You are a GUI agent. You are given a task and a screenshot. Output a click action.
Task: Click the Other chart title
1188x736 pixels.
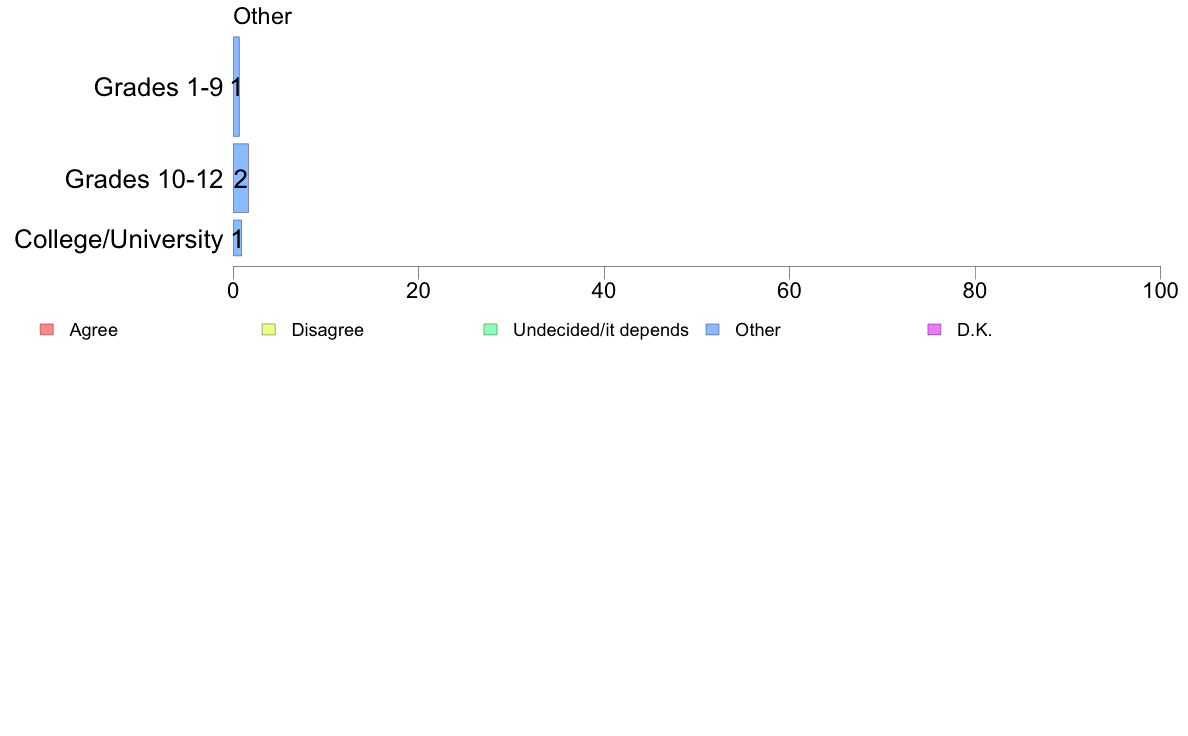click(x=262, y=16)
